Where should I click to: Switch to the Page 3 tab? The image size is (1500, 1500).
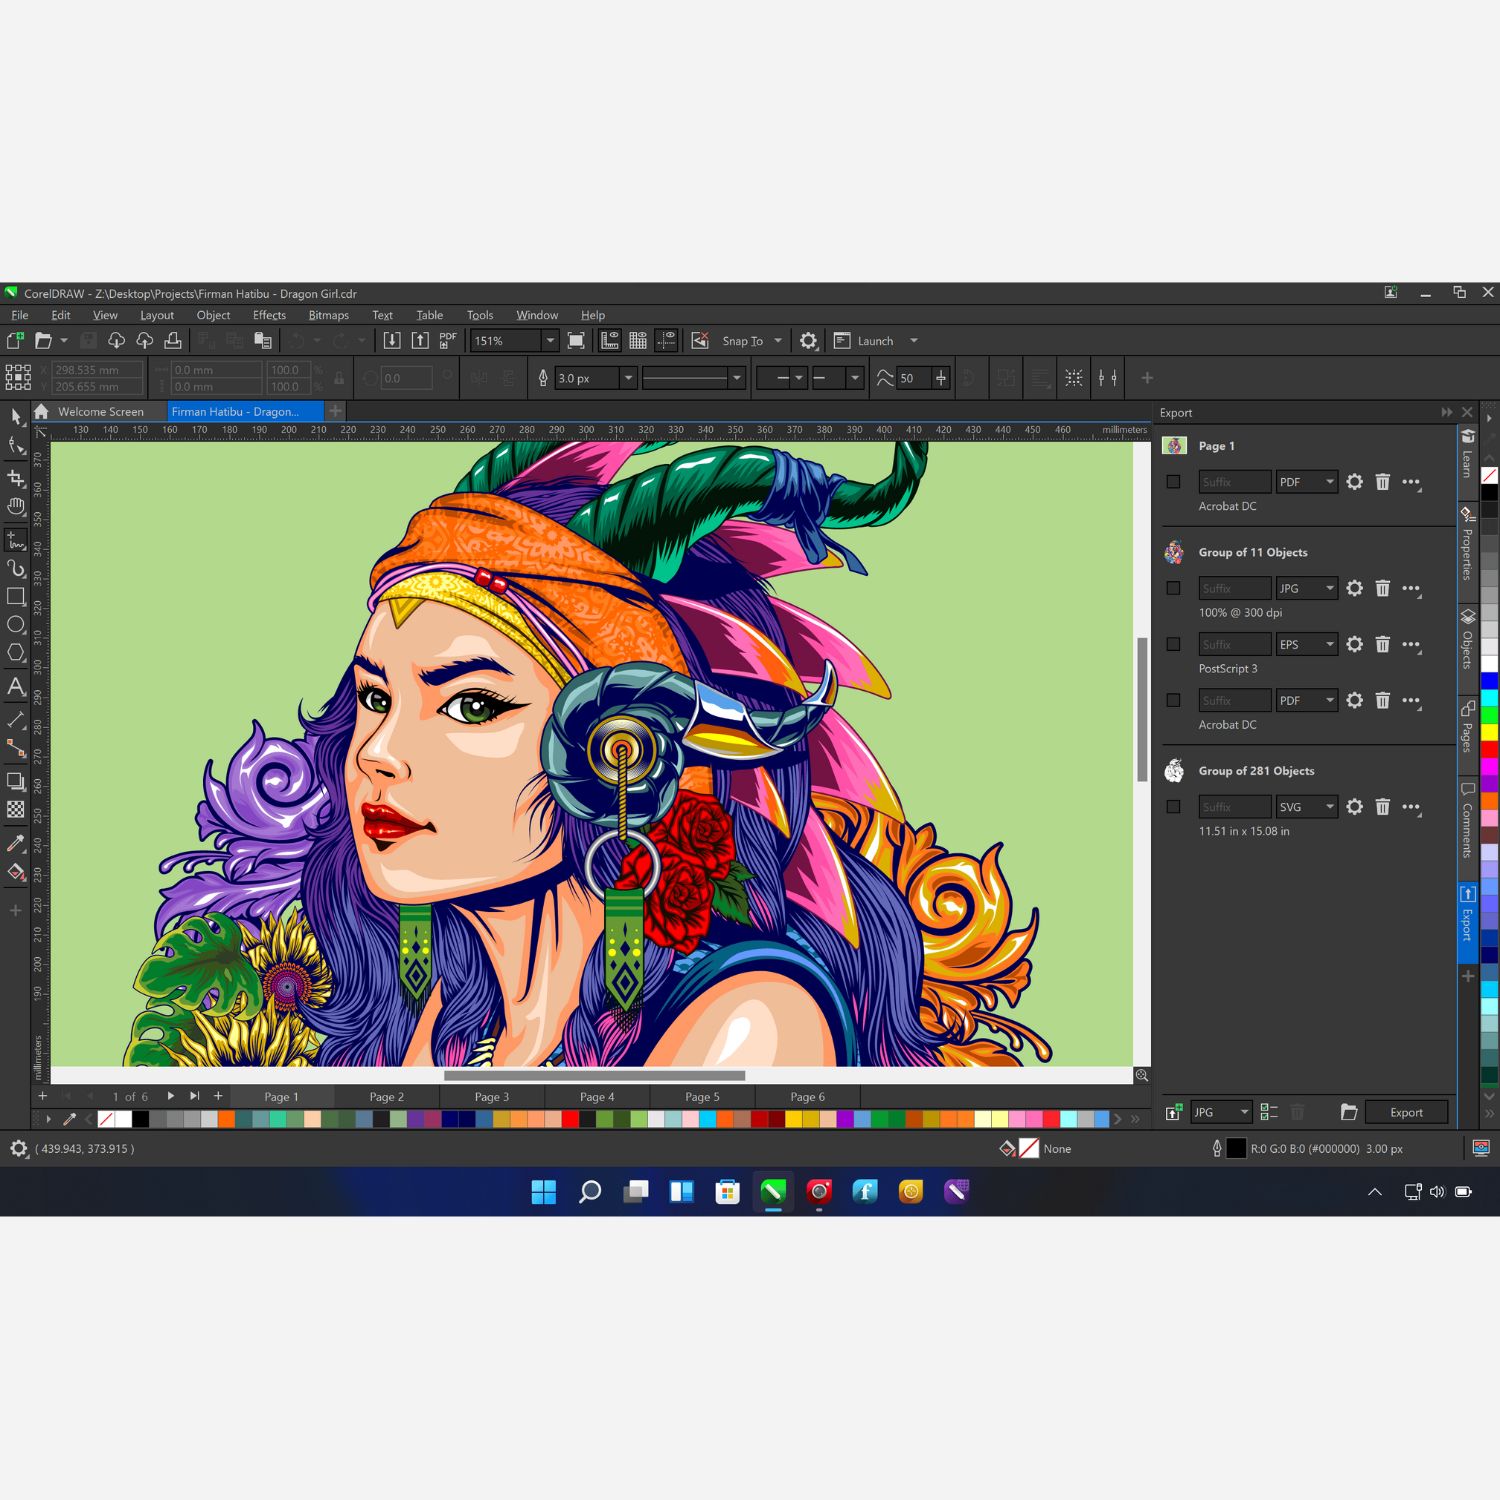(491, 1096)
